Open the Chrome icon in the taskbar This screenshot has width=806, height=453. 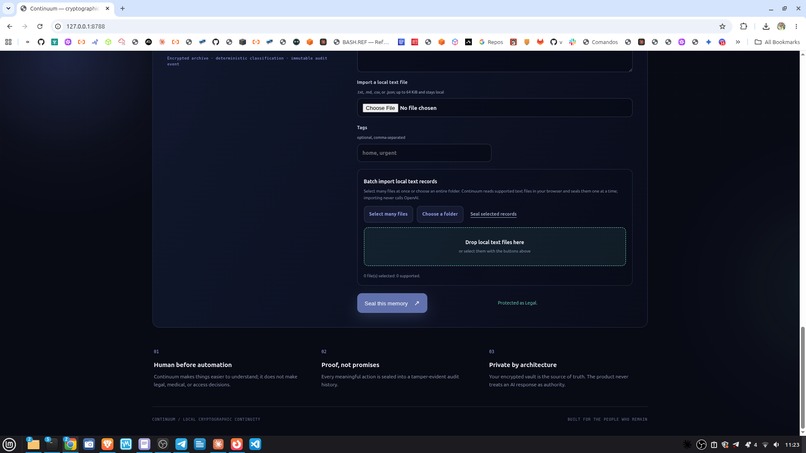click(x=70, y=444)
